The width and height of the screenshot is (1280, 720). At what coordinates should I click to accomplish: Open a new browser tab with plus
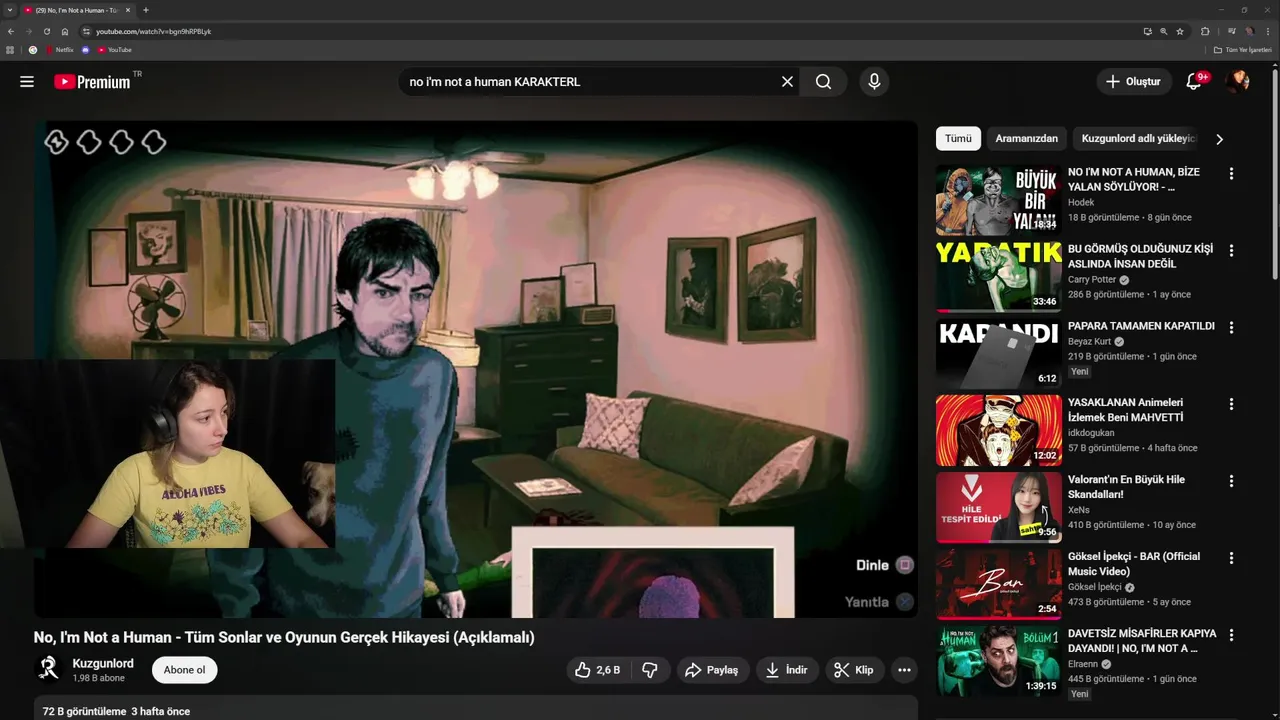[146, 10]
